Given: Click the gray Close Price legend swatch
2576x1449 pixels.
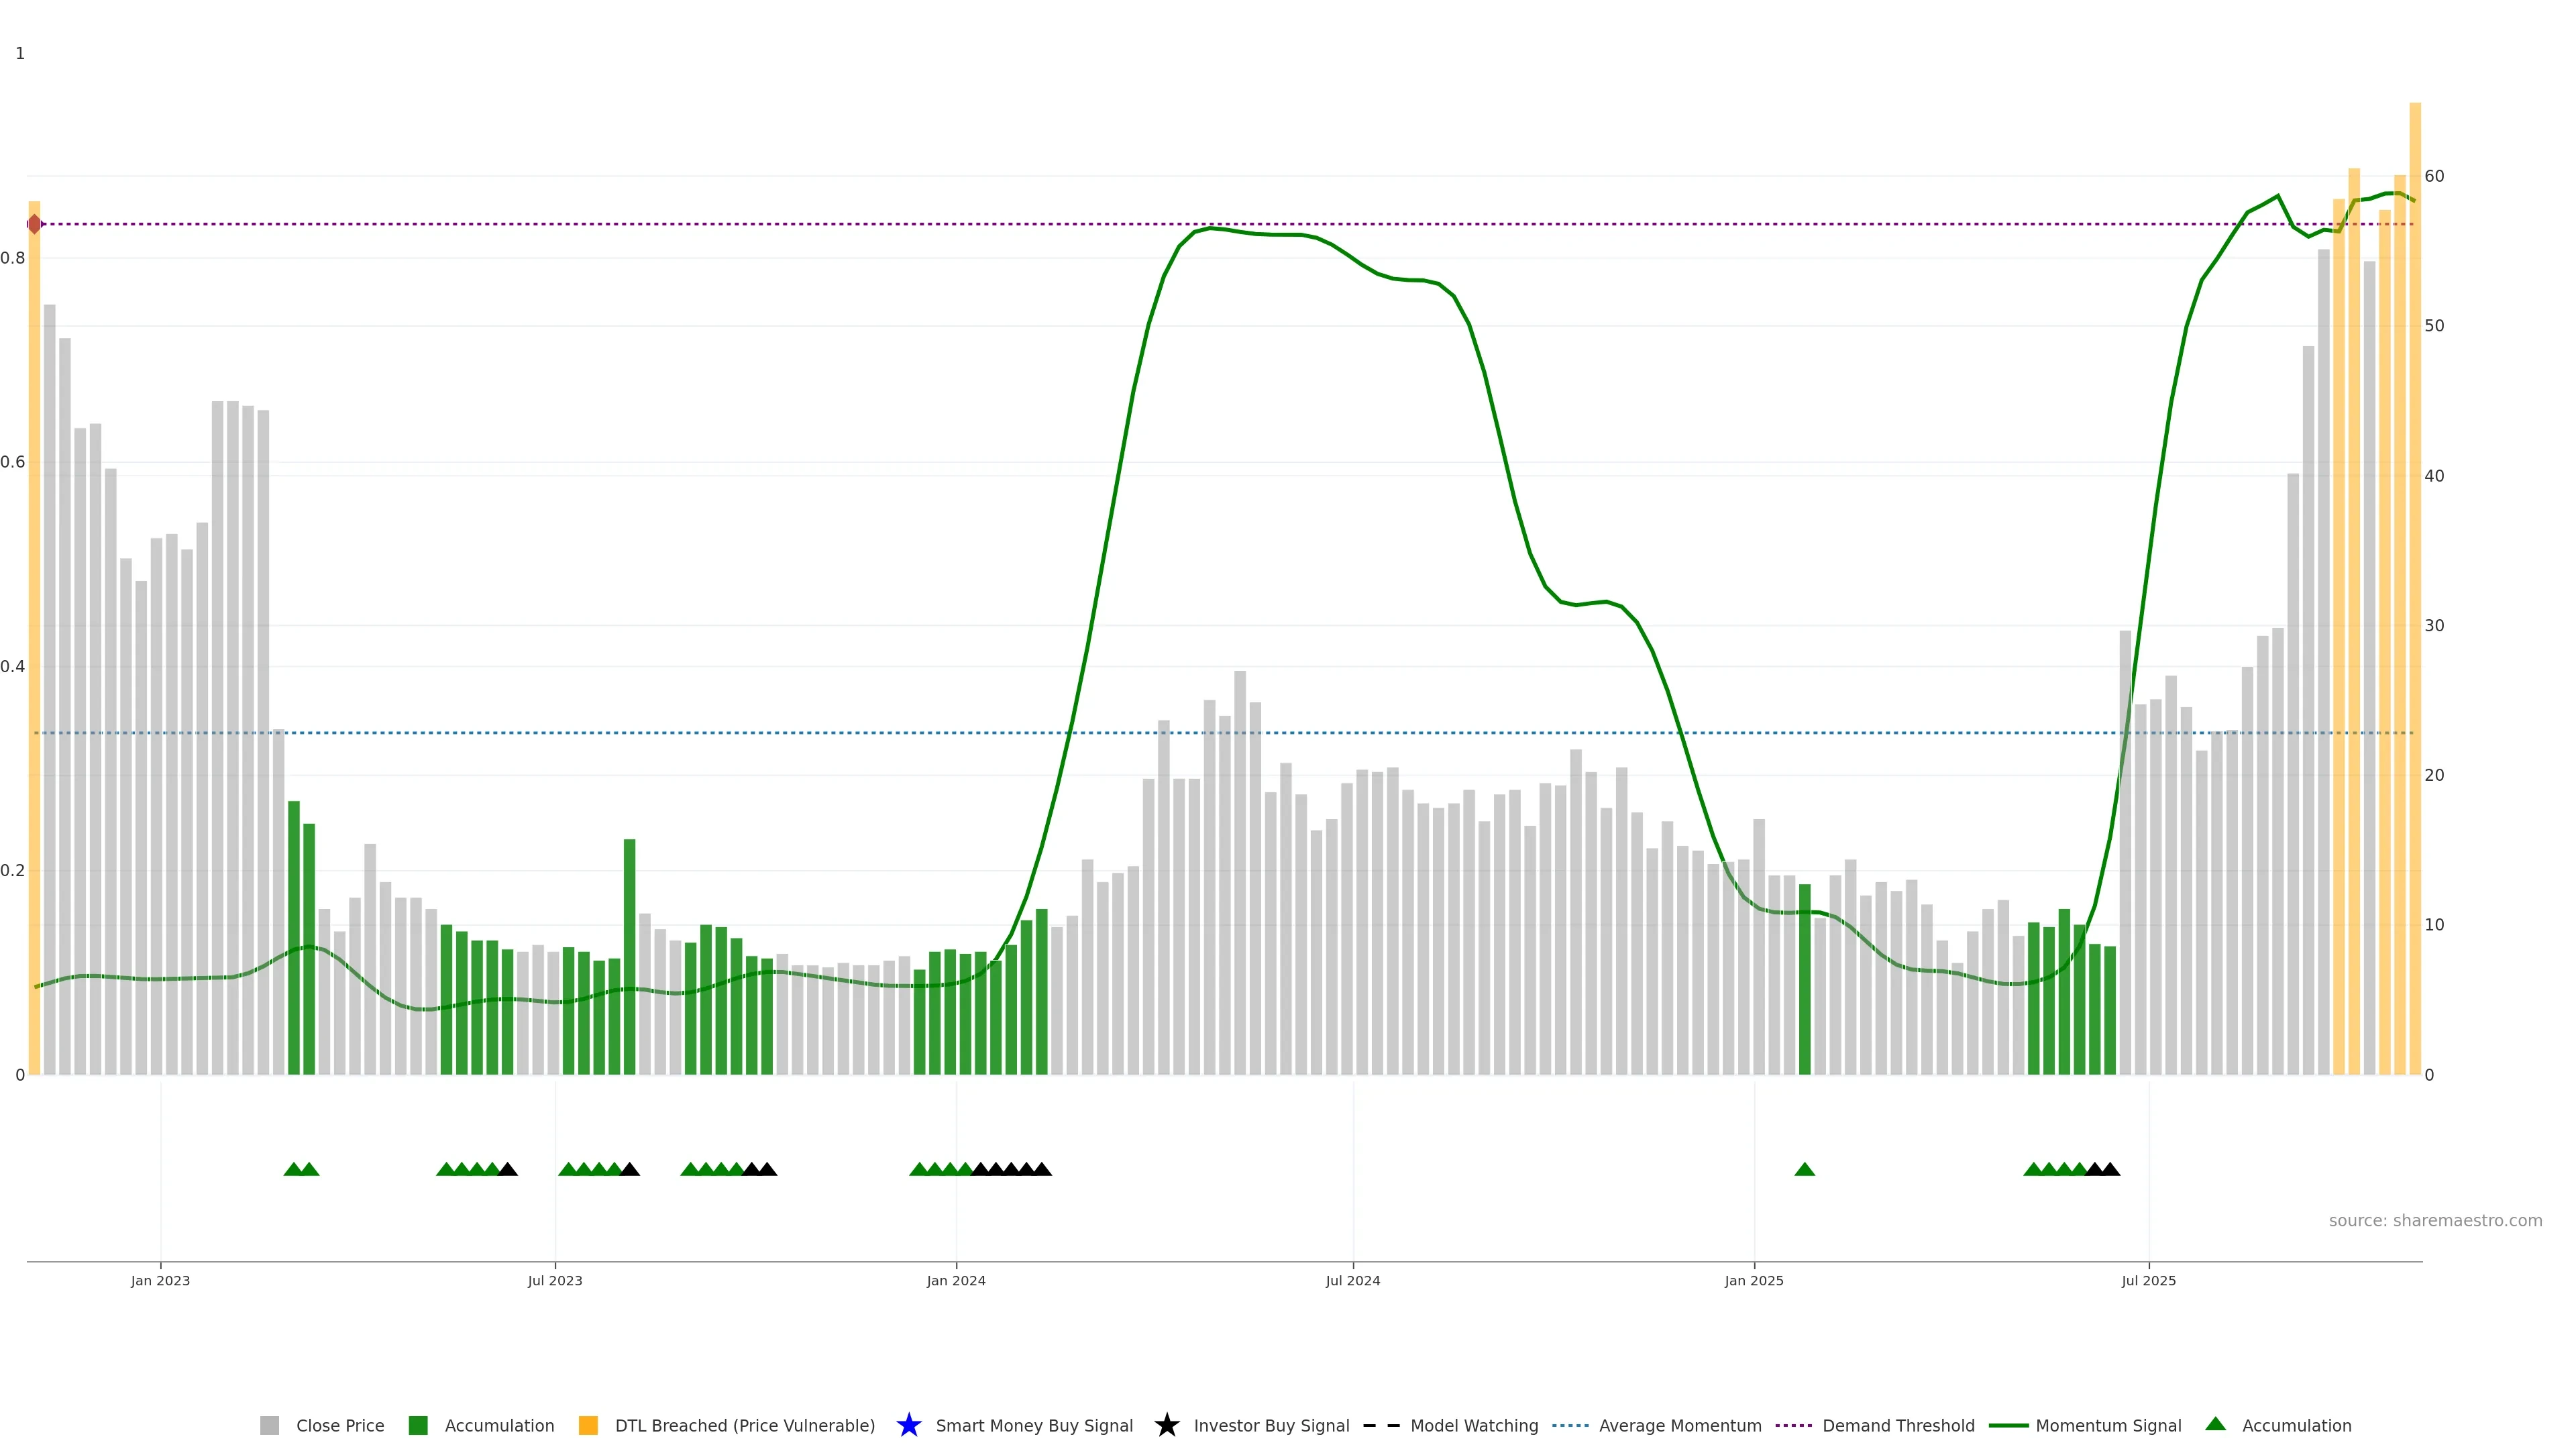Looking at the screenshot, I should [269, 1425].
